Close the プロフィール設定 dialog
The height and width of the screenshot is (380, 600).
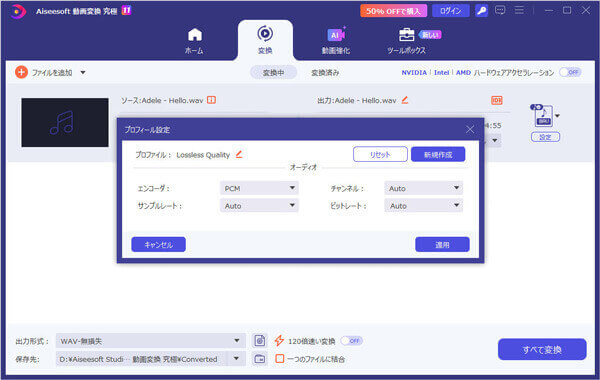[470, 130]
